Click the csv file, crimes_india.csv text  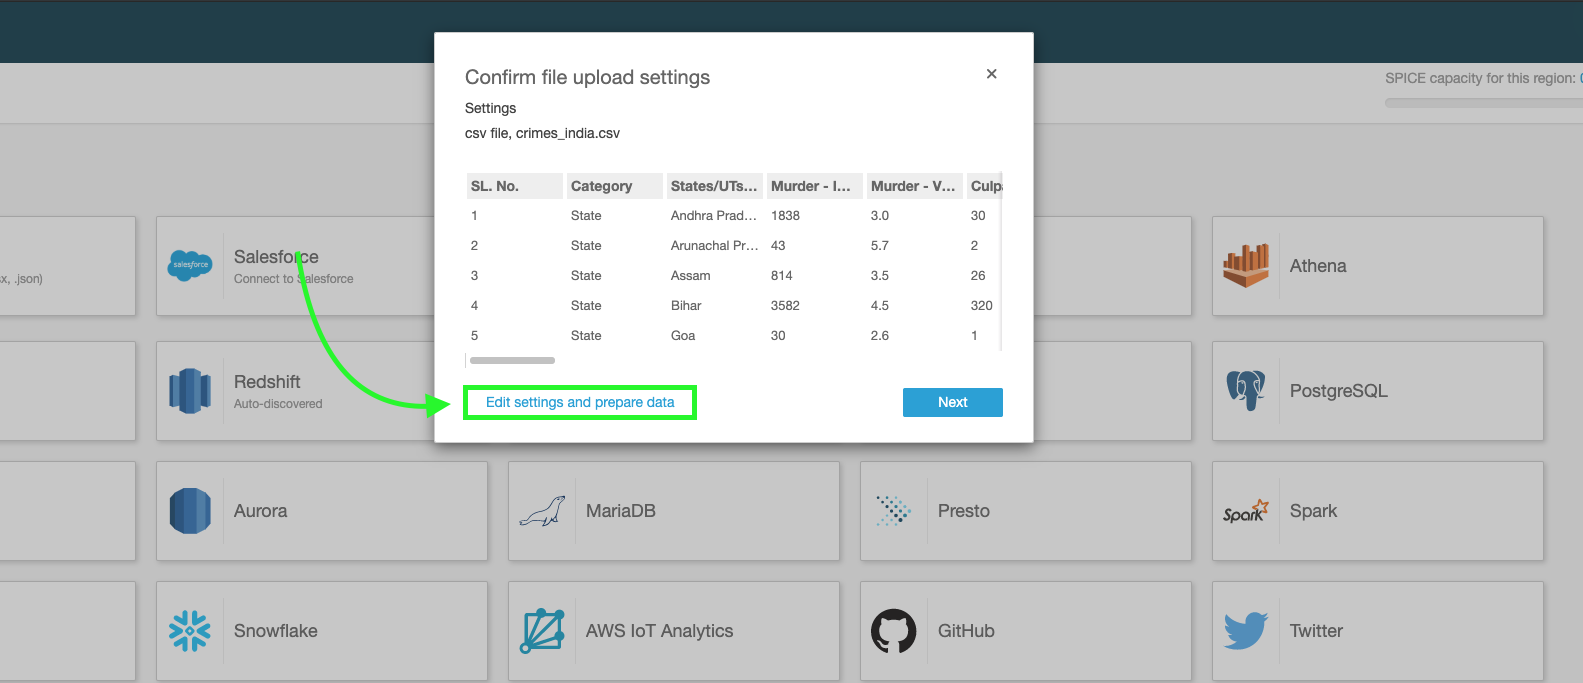tap(542, 133)
